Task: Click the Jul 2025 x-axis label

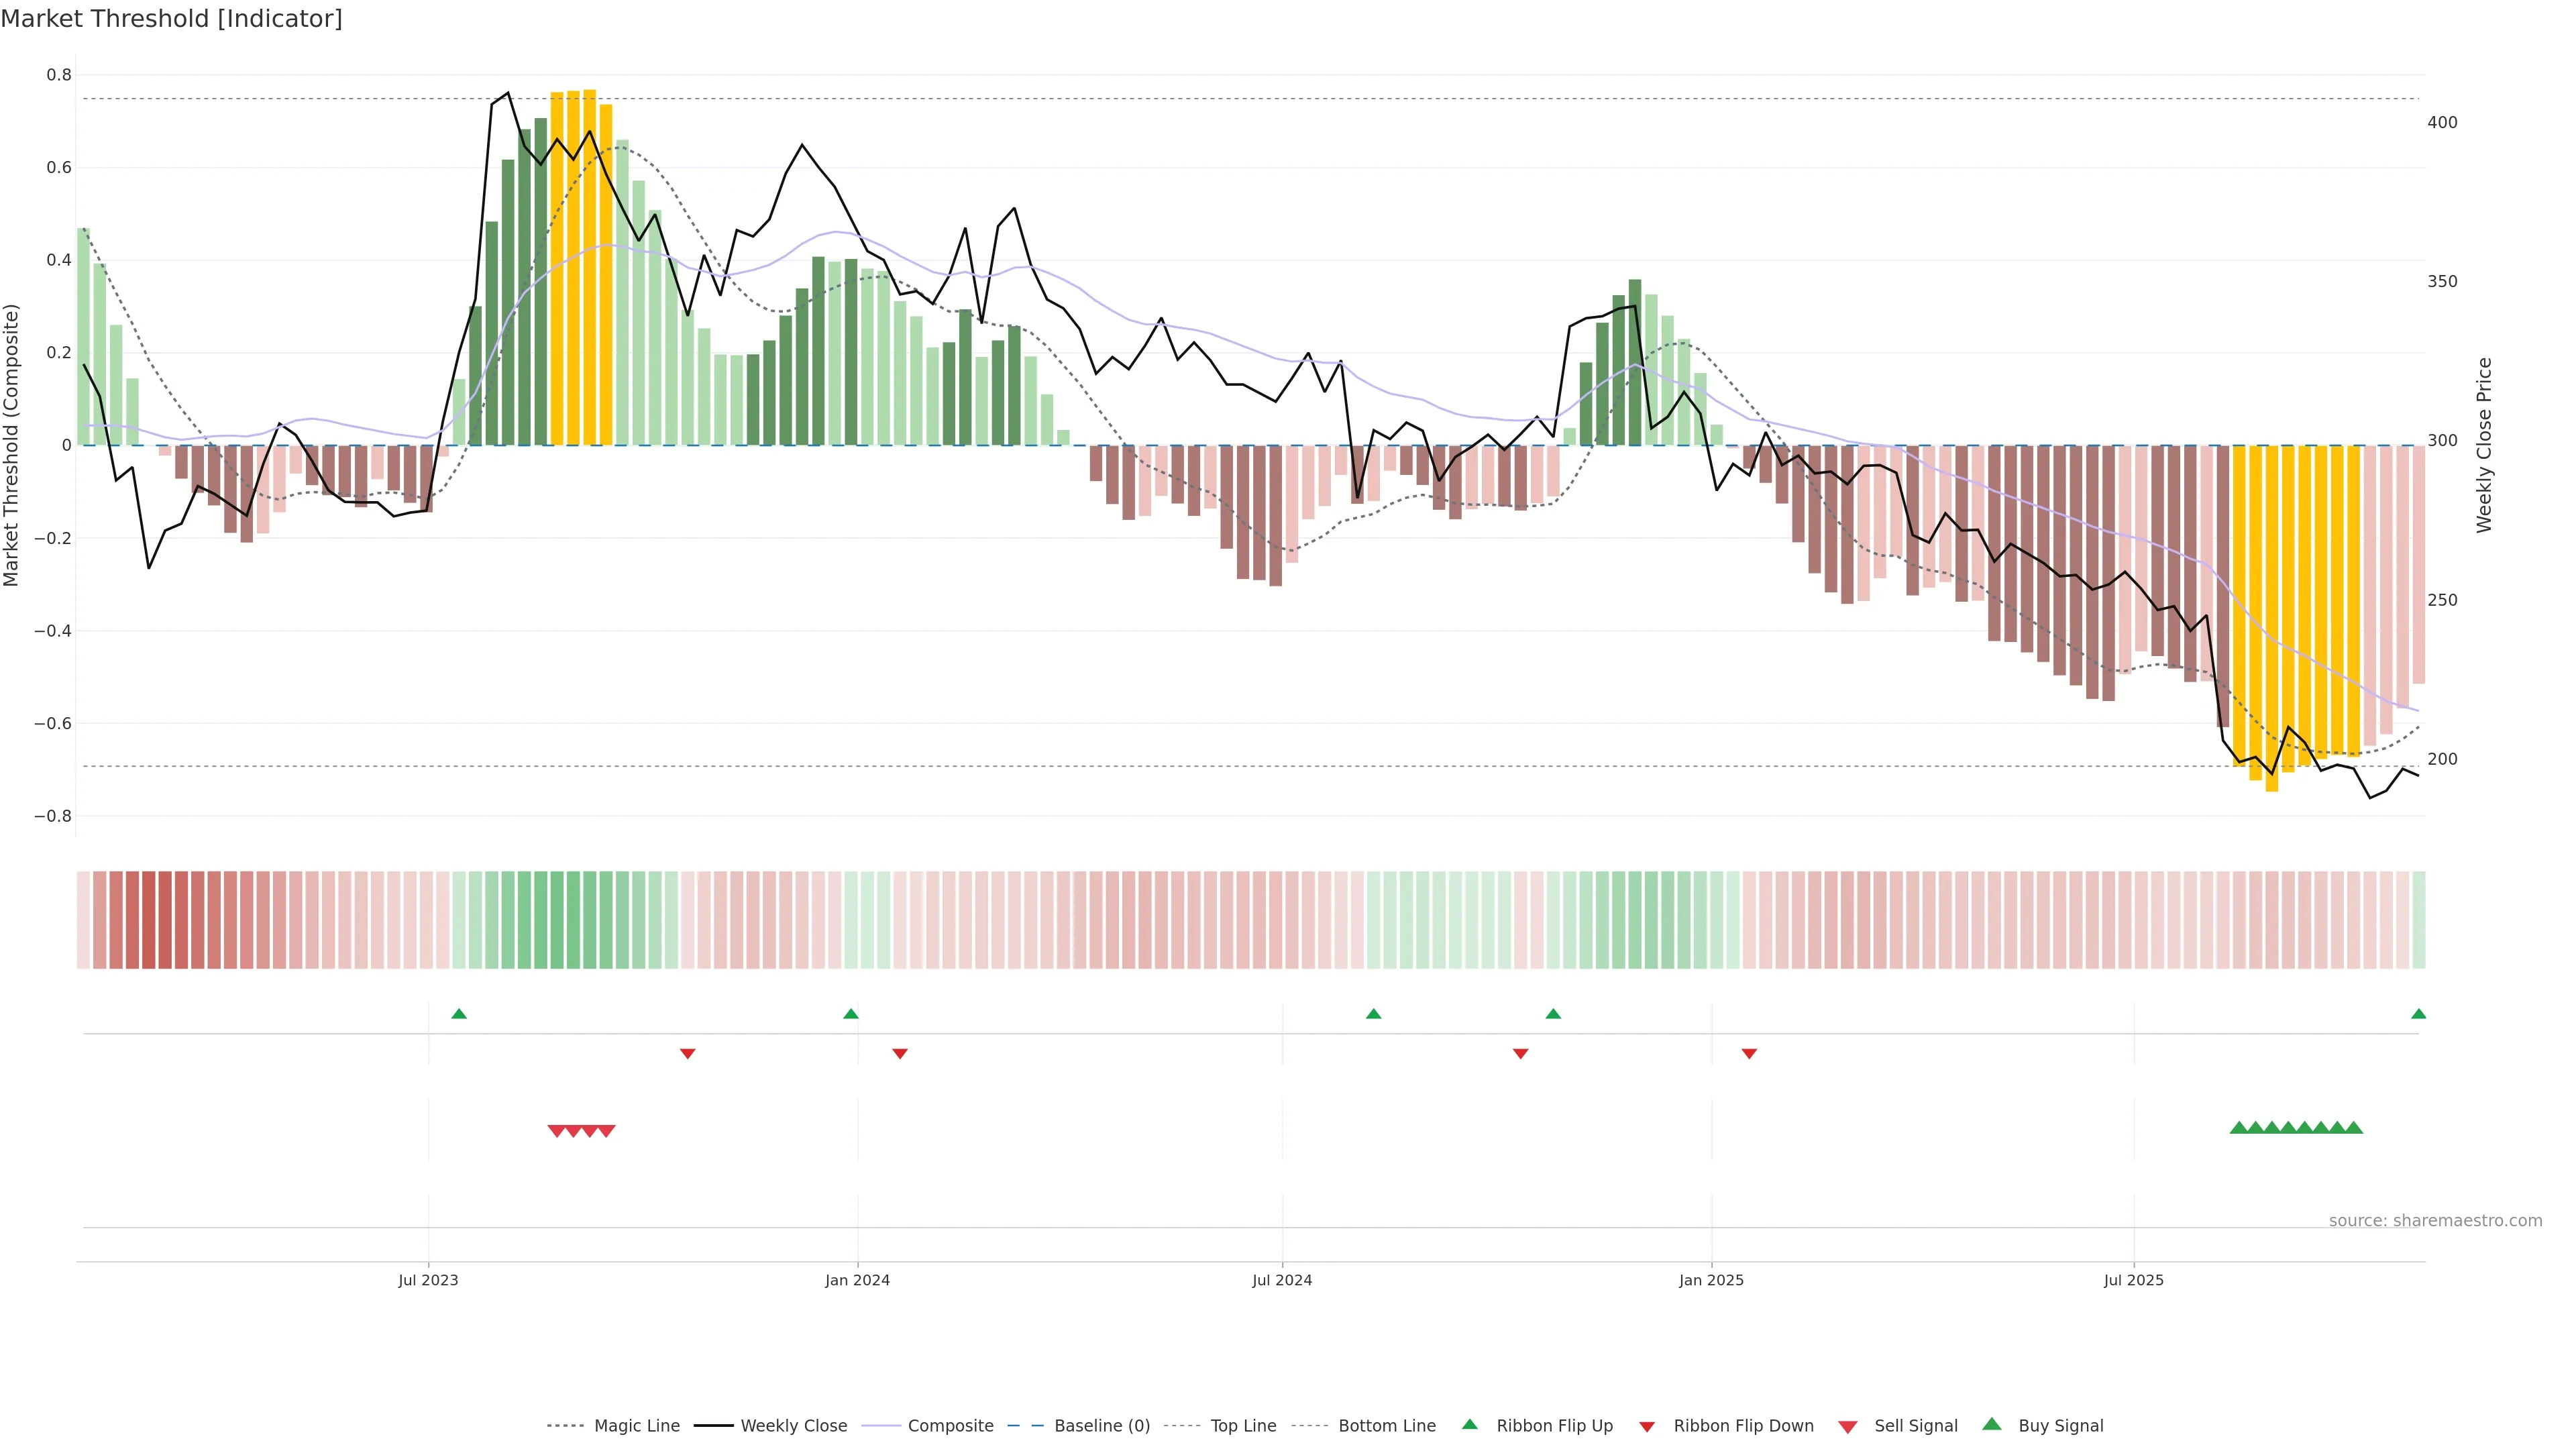Action: (x=2133, y=1280)
